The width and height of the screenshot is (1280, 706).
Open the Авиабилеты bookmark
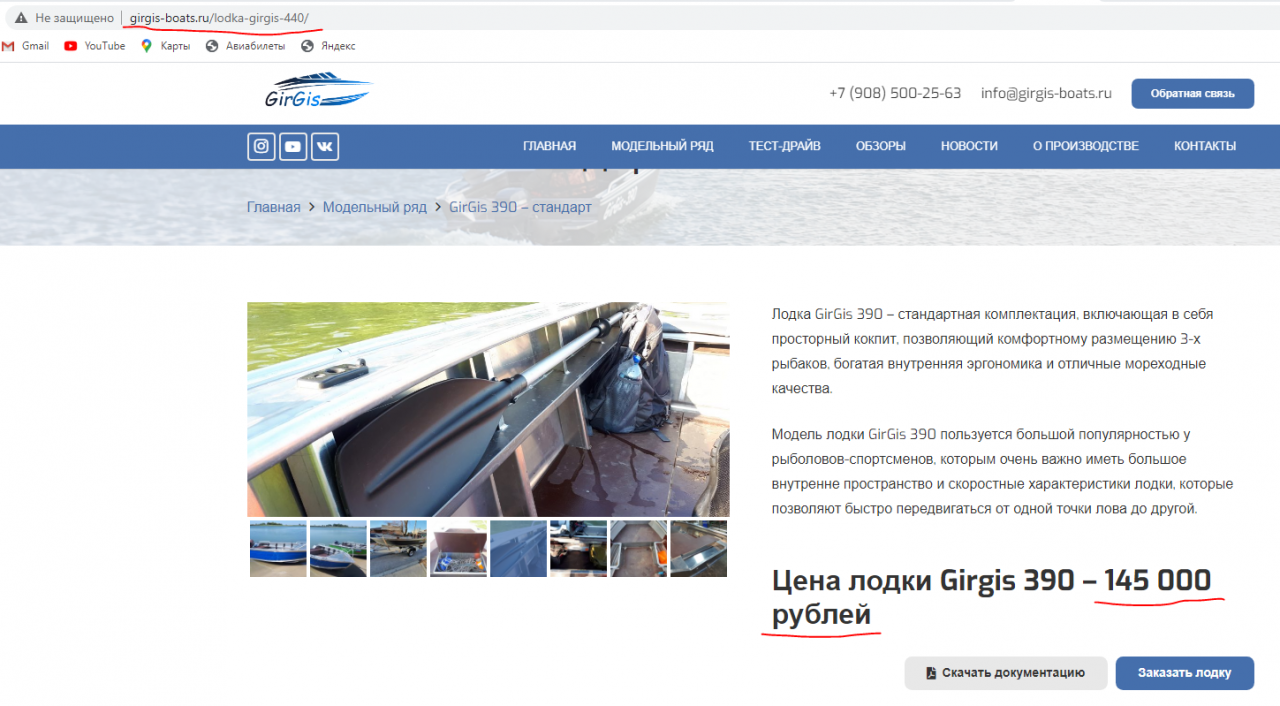point(243,46)
